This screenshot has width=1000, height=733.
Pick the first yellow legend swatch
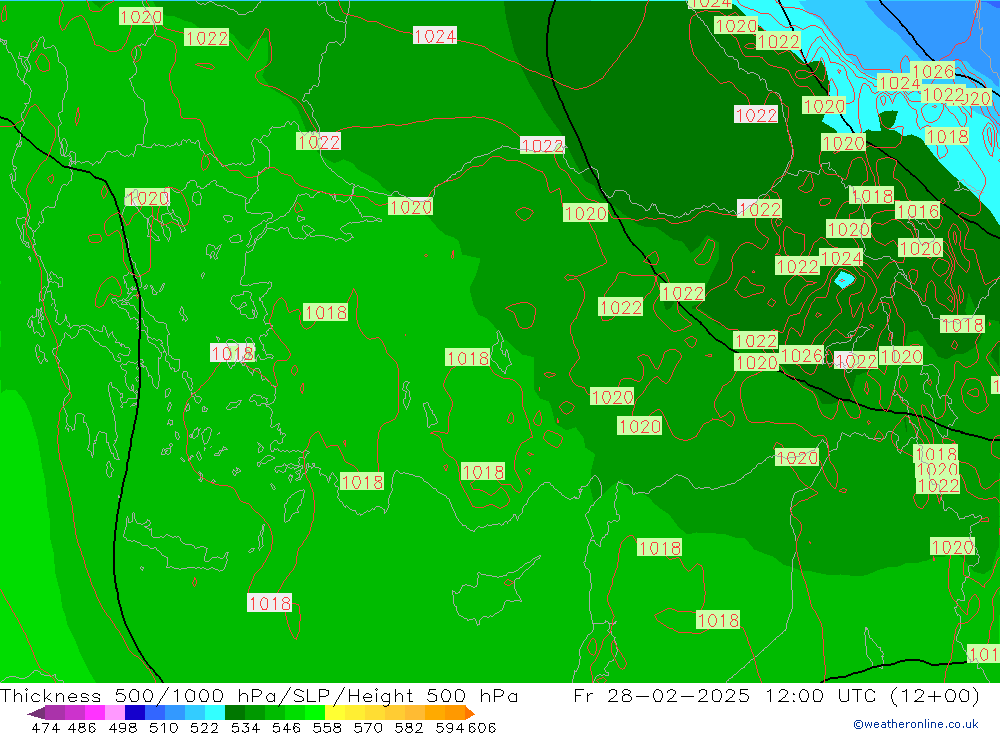pyautogui.click(x=335, y=712)
